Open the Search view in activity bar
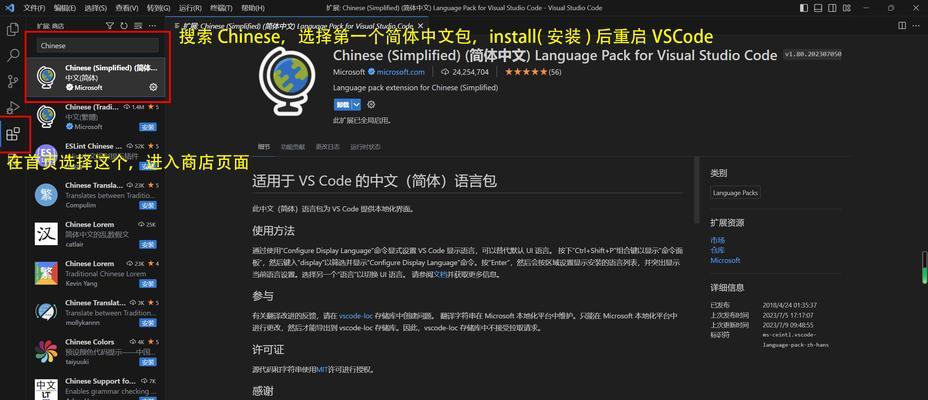Viewport: 928px width, 400px height. (x=12, y=56)
